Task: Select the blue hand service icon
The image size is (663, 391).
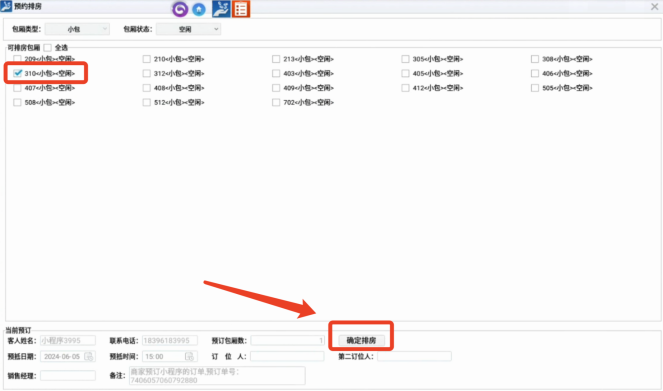Action: pyautogui.click(x=221, y=9)
